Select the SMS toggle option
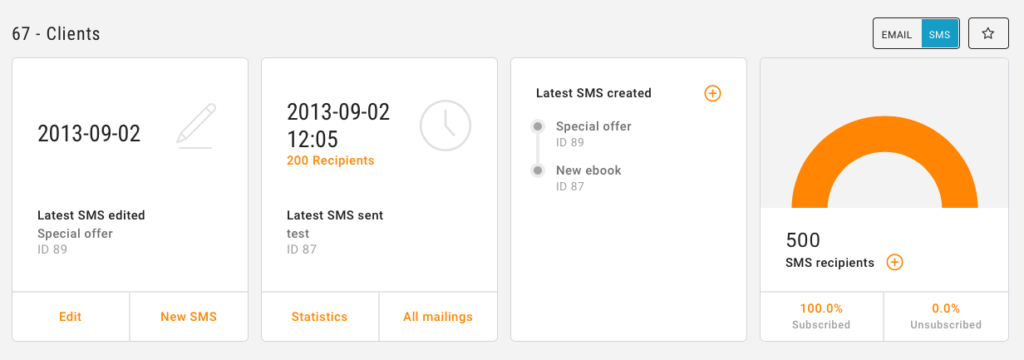Screen dimensions: 1024x360 [x=940, y=33]
